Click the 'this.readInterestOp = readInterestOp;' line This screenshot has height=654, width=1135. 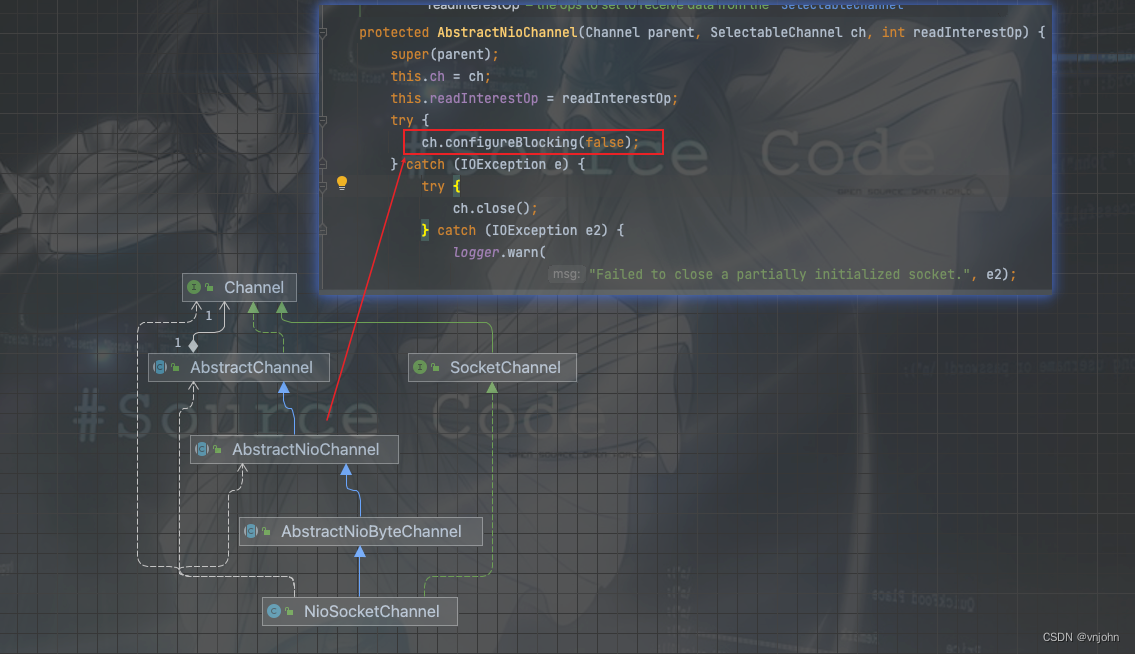[534, 98]
